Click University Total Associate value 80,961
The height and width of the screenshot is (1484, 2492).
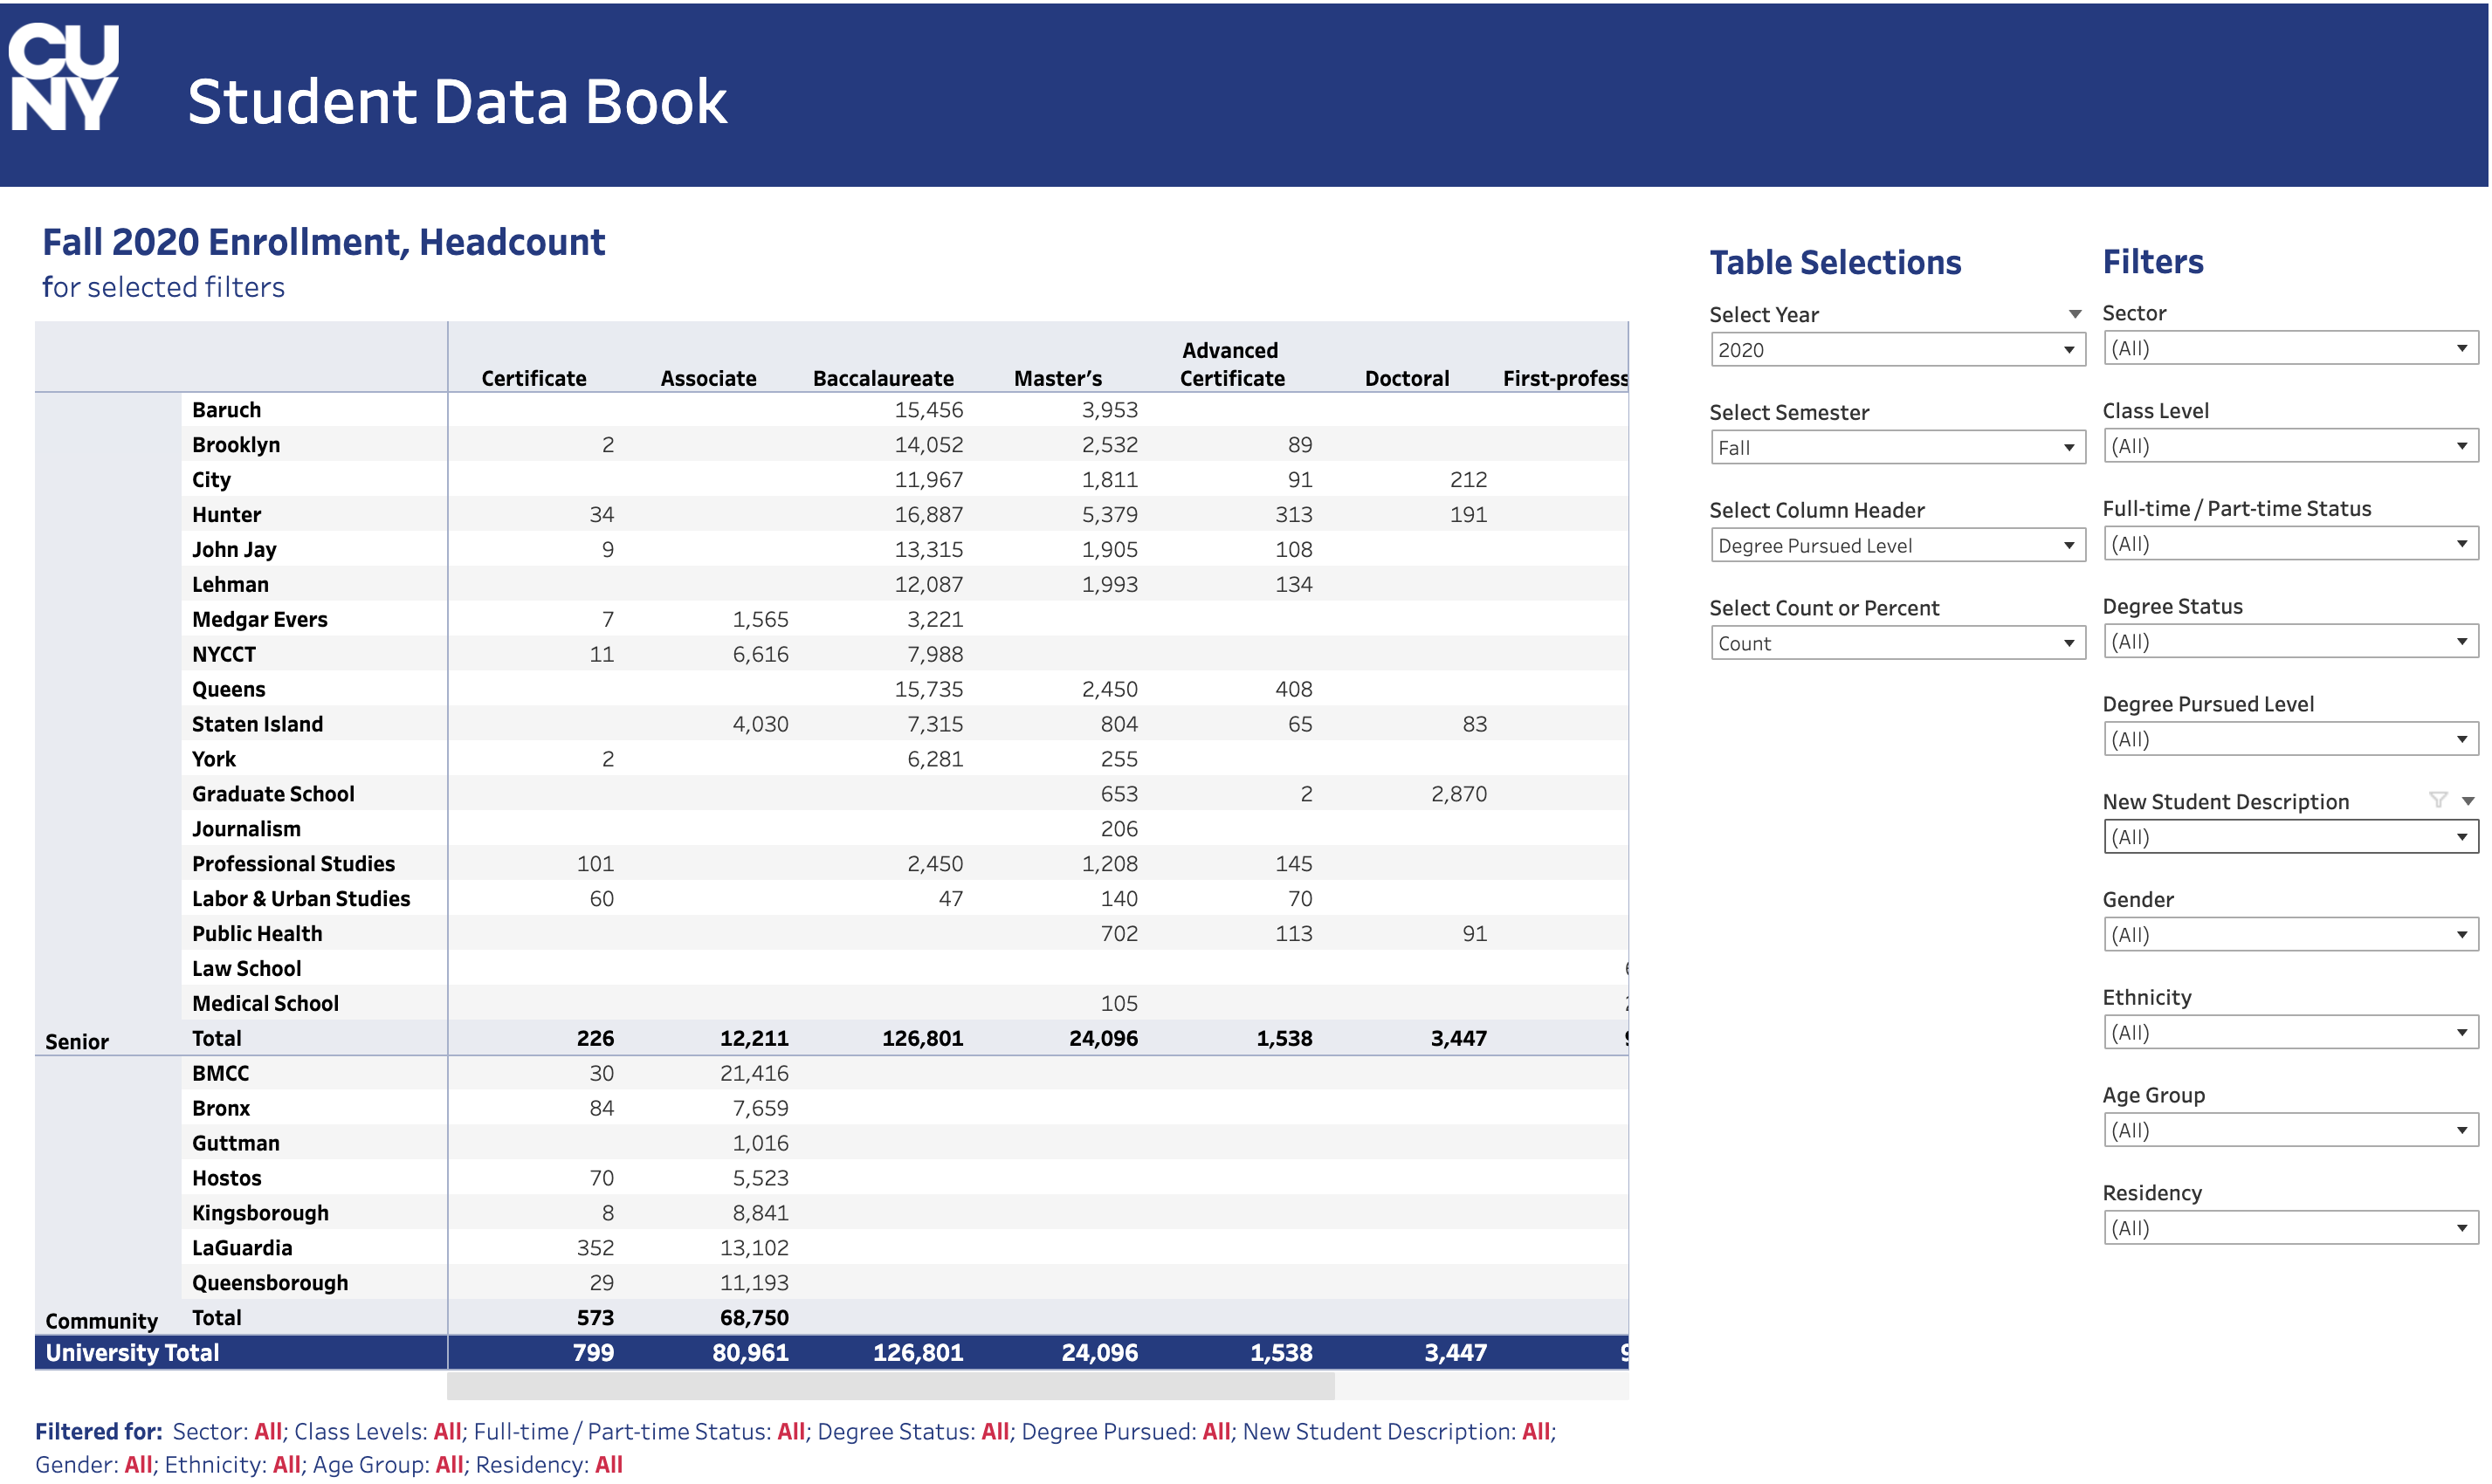(x=750, y=1353)
